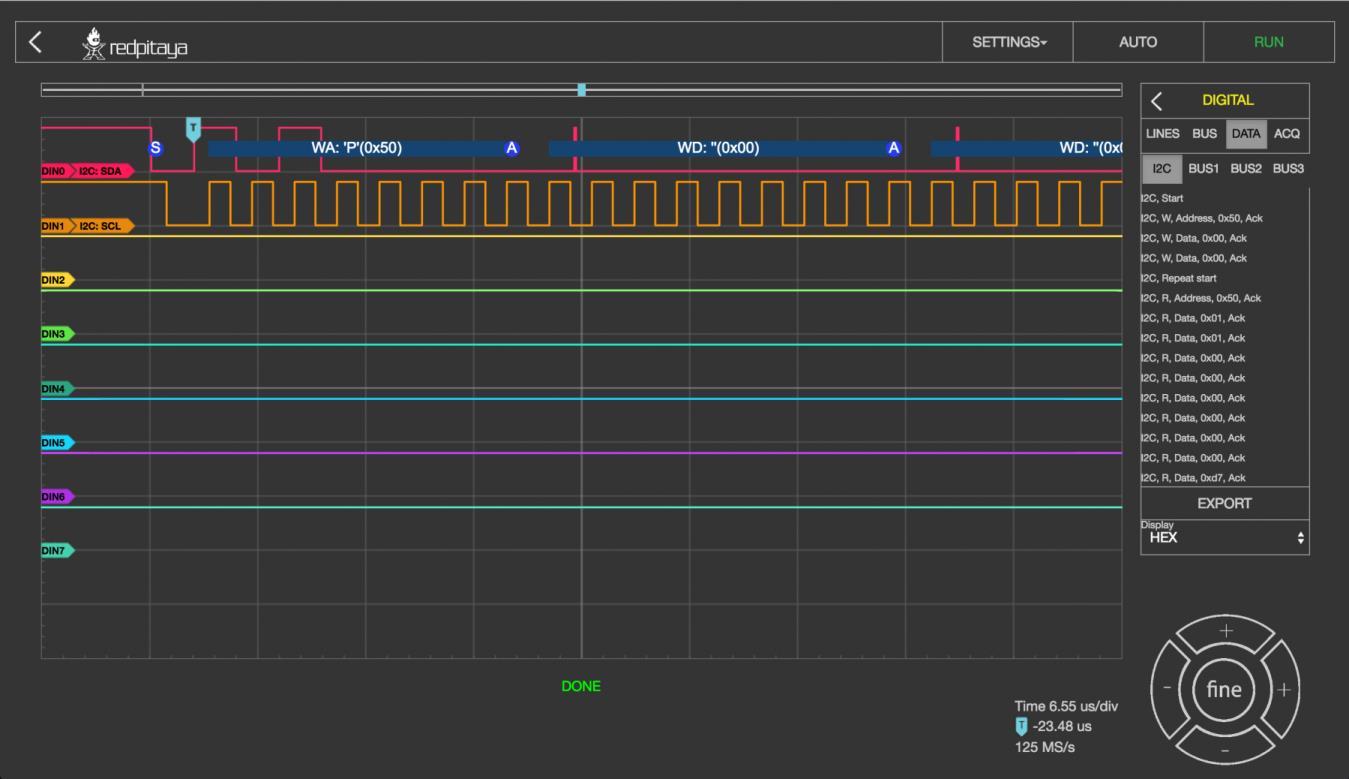Open the Display HEX format dropdown

point(1224,537)
